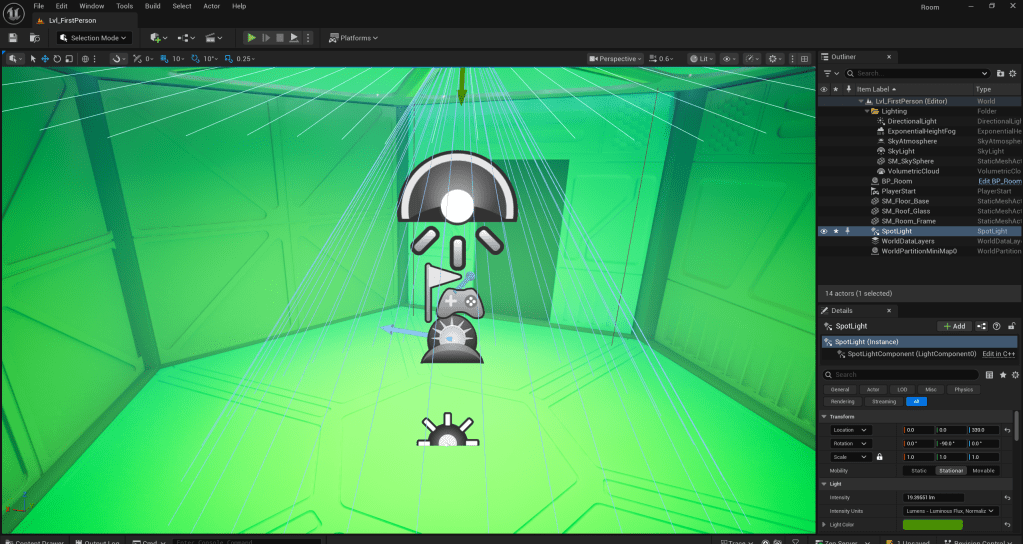Toggle visibility eye for SpotLight actor

(824, 231)
